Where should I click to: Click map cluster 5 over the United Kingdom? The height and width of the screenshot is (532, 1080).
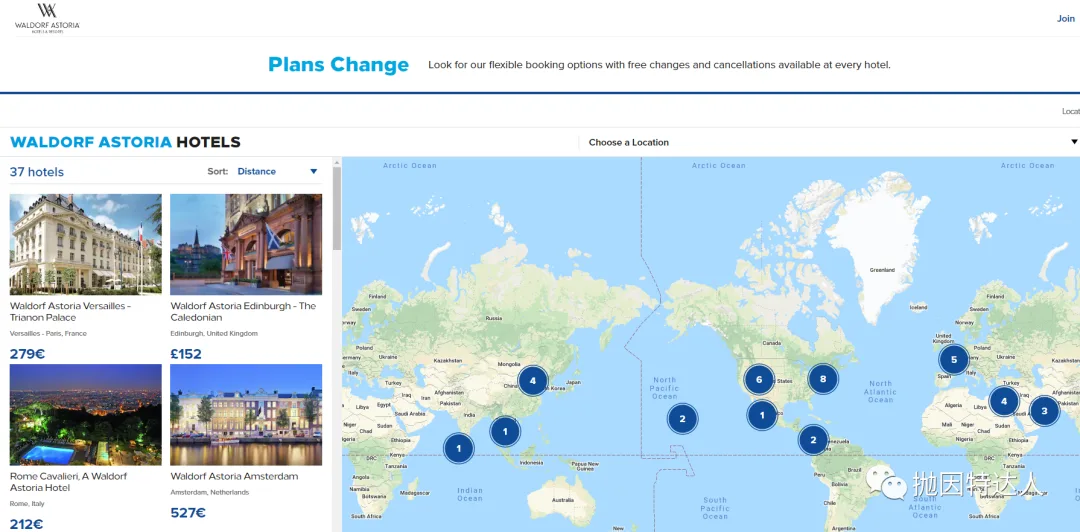point(953,359)
